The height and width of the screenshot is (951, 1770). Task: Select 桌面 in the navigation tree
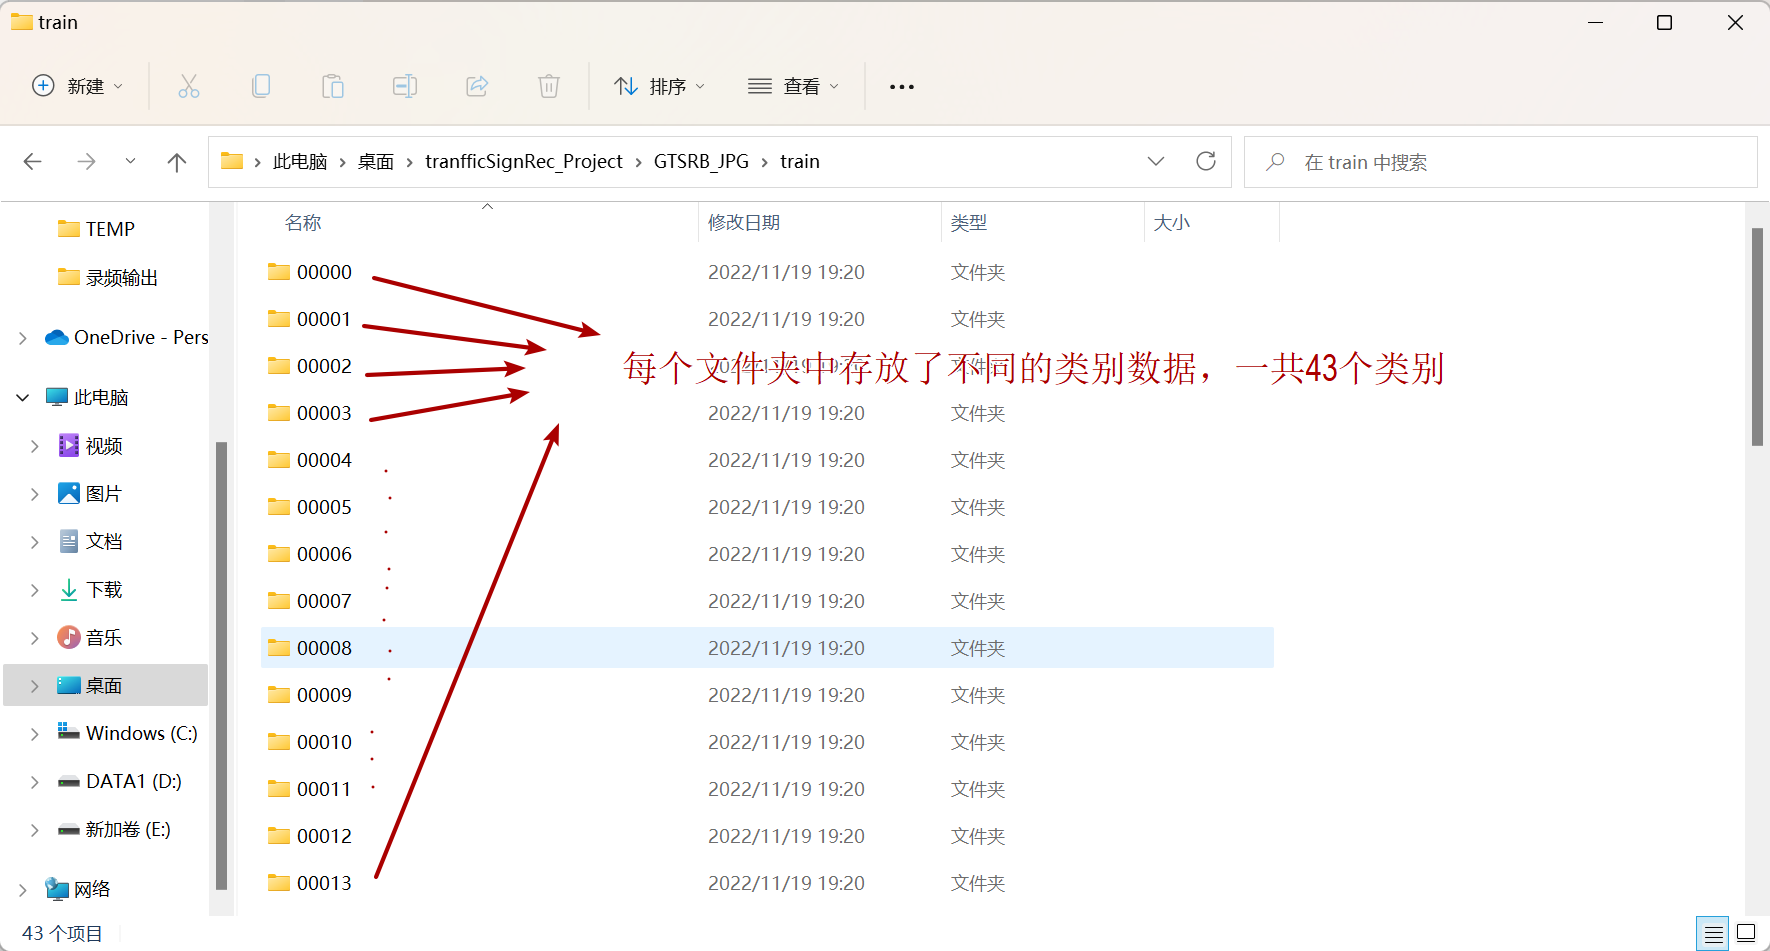coord(106,685)
